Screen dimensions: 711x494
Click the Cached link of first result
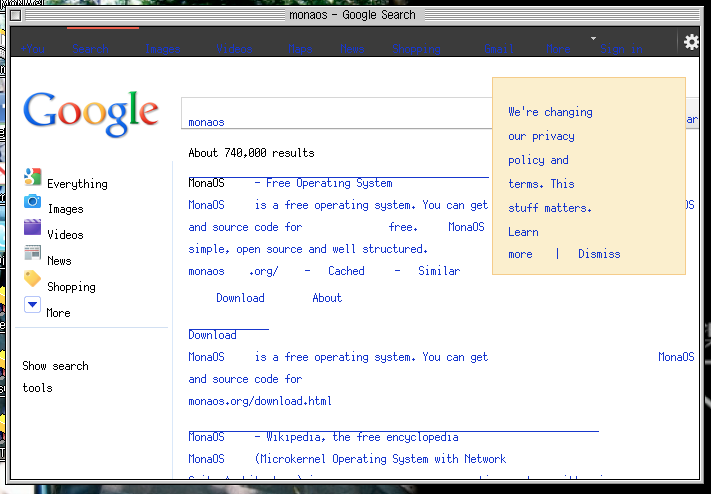tap(346, 271)
